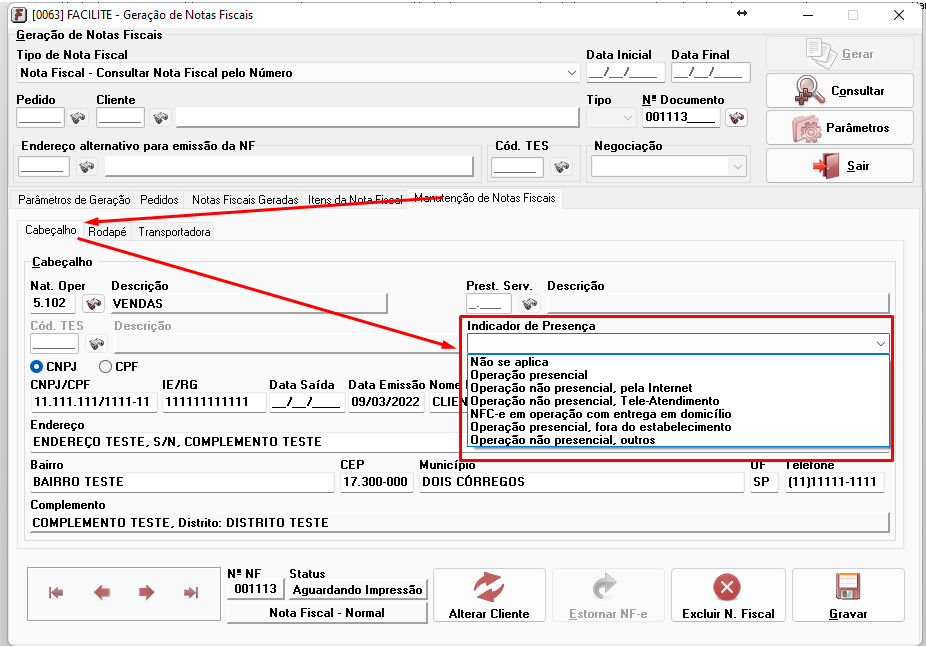Choose 'Operação não presencial, outros'
Screen dimensions: 926x647
[x=678, y=440]
